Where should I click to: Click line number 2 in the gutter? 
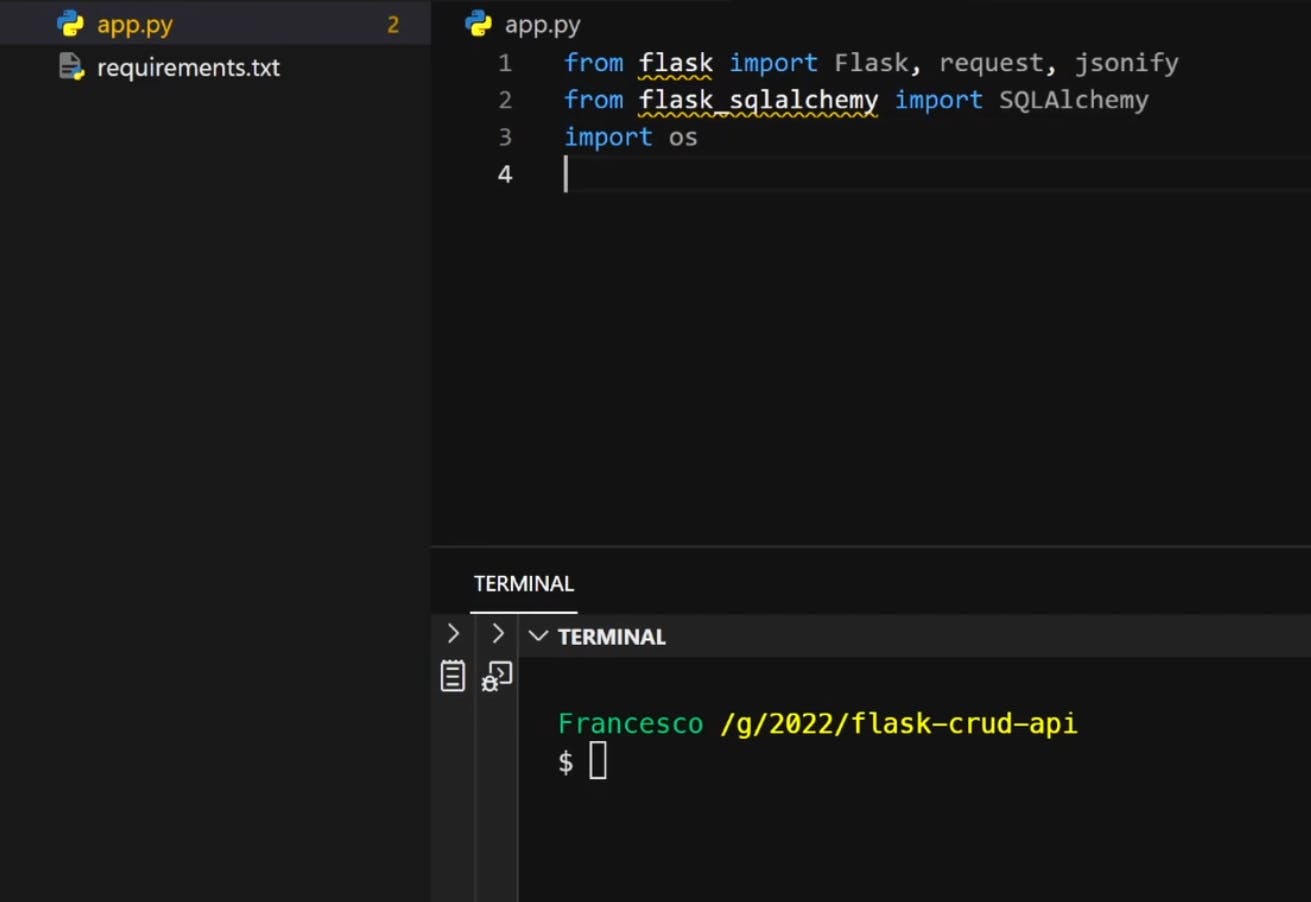[x=505, y=100]
